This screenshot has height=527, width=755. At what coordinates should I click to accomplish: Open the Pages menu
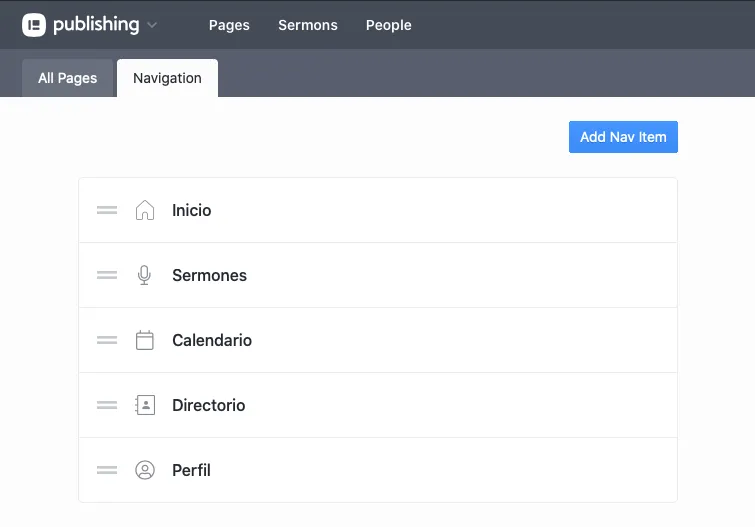pos(229,25)
